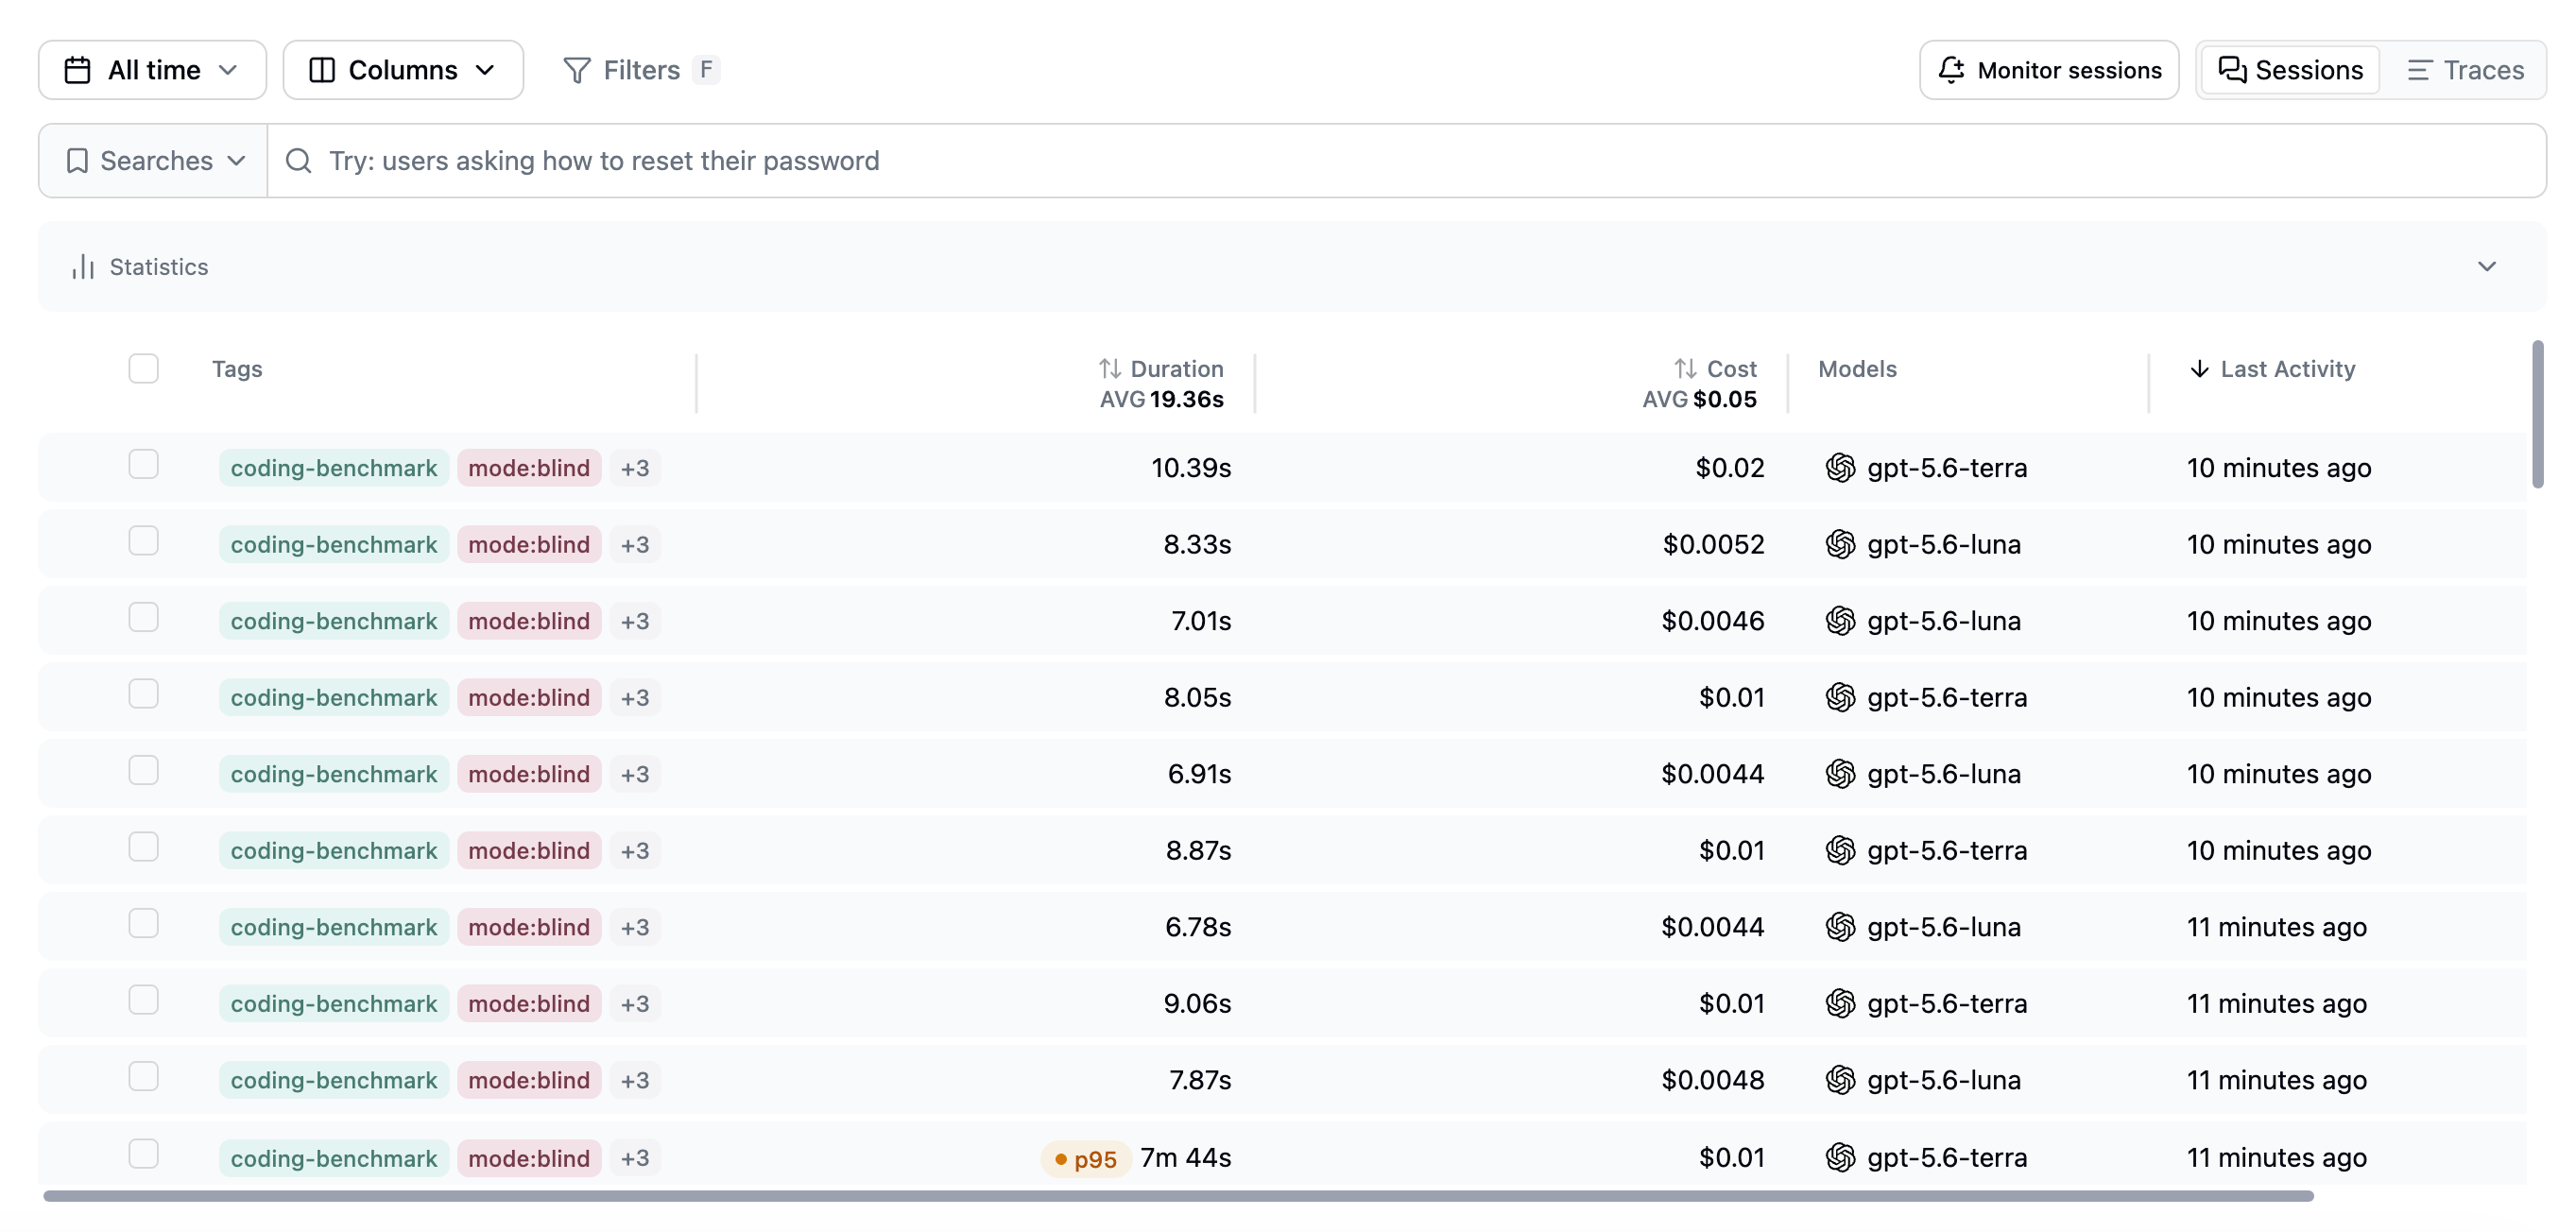The image size is (2576, 1232).
Task: Expand +3 tags in the 10.39s row
Action: click(x=635, y=468)
